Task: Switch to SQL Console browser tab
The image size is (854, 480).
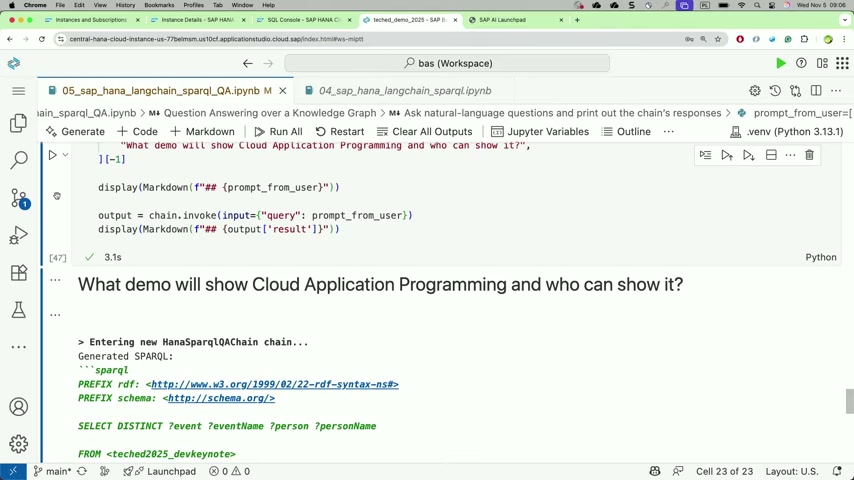Action: coord(304,20)
